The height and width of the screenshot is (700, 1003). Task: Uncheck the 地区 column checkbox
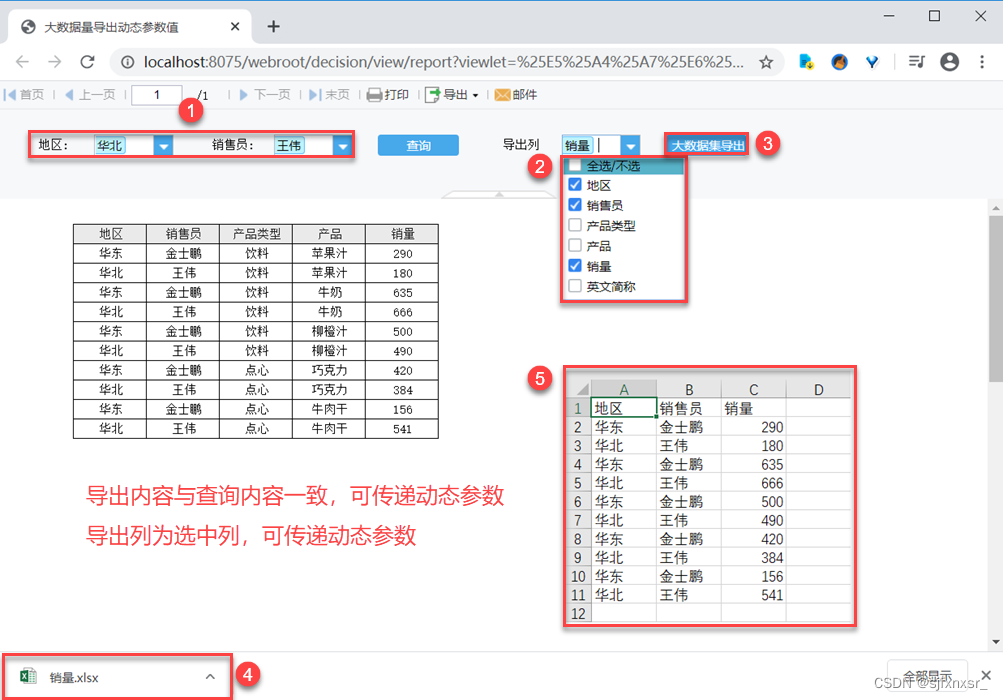575,185
